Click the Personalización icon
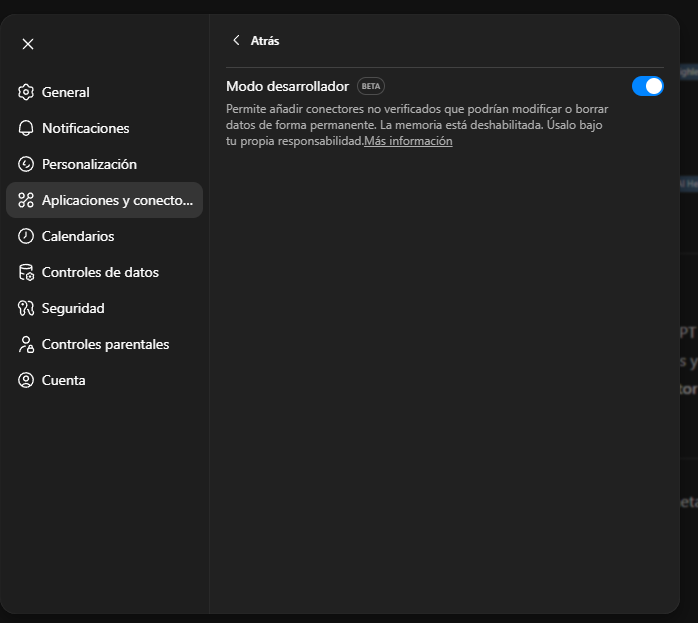The image size is (698, 623). point(26,164)
